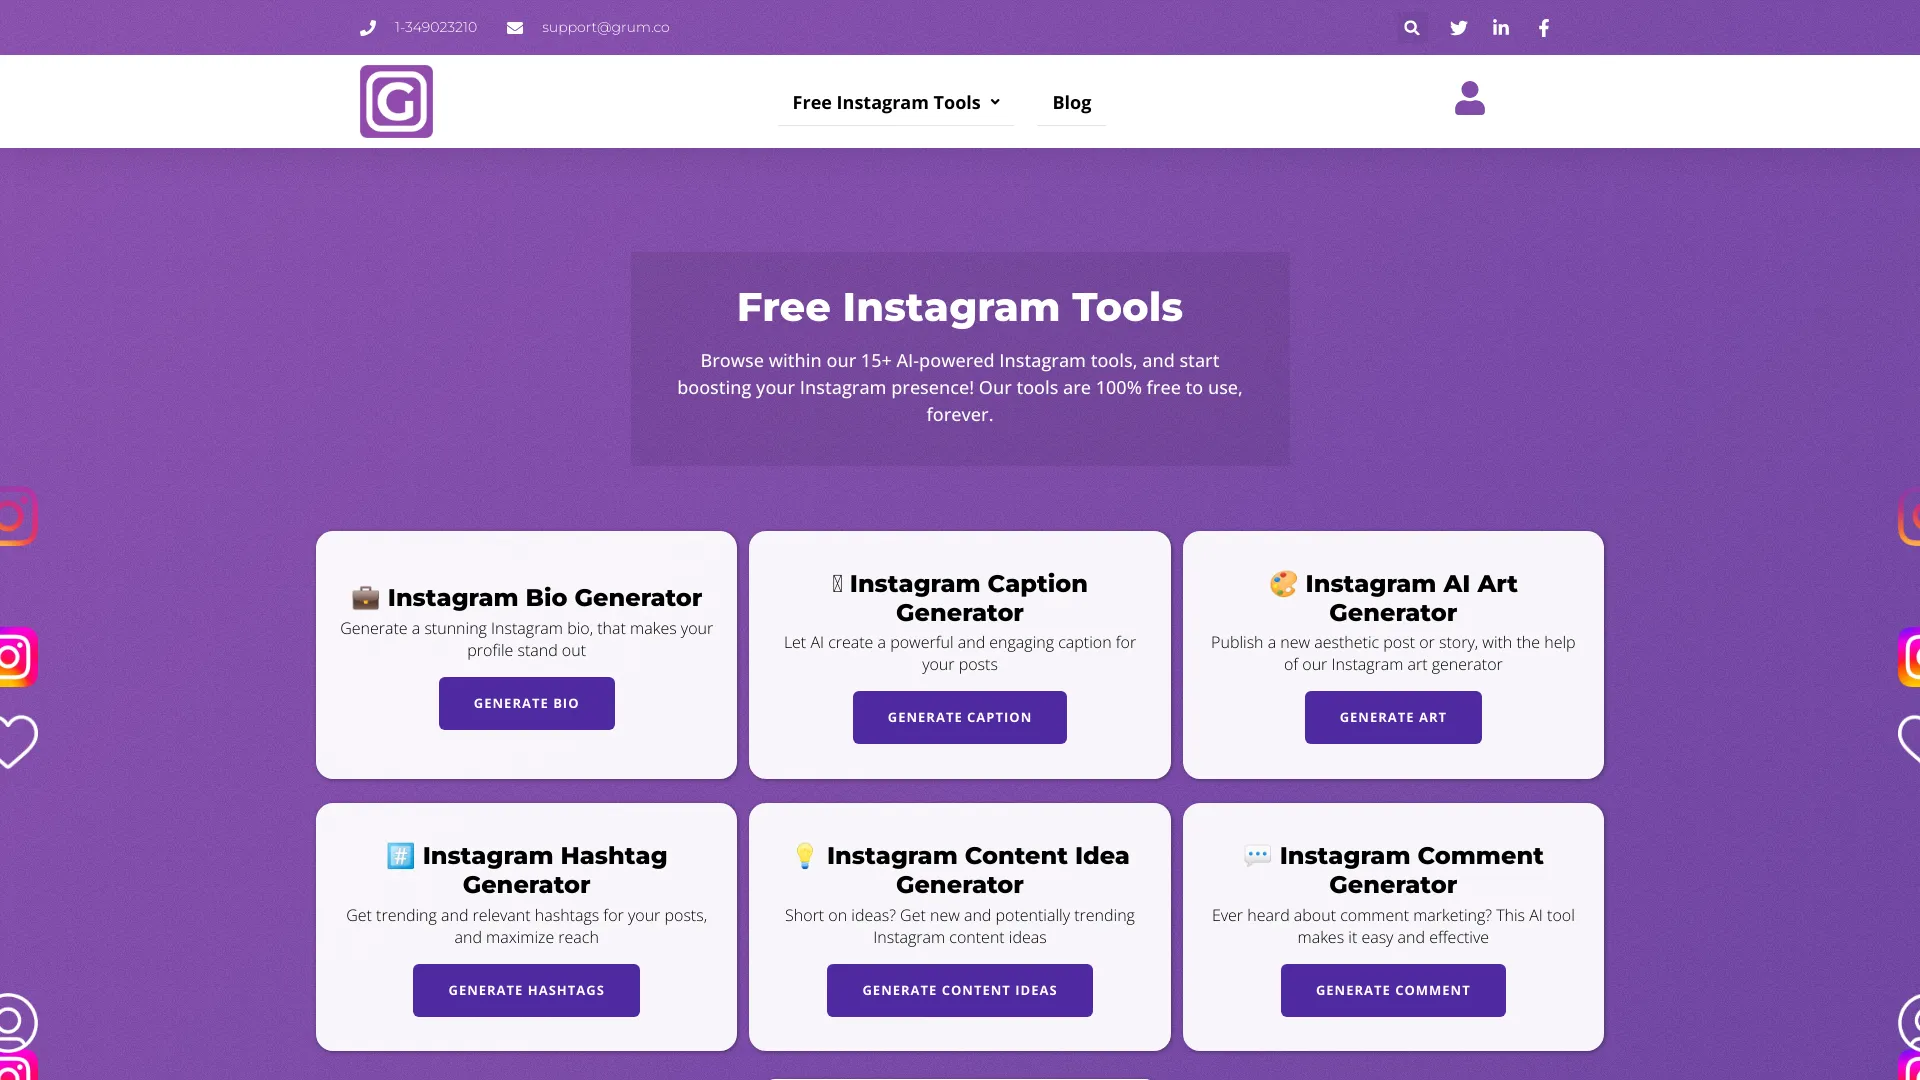Click the Instagram logo left sidebar icon
Screen dimensions: 1920x1080
(x=17, y=657)
